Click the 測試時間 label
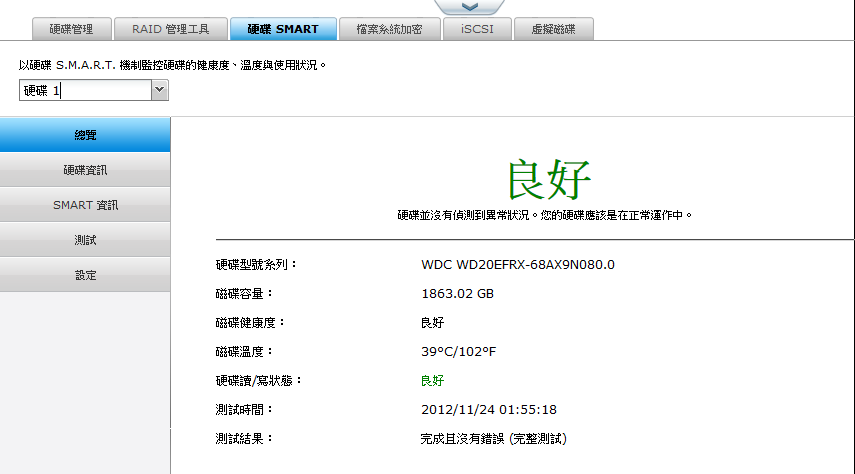Image resolution: width=855 pixels, height=474 pixels. click(x=244, y=410)
